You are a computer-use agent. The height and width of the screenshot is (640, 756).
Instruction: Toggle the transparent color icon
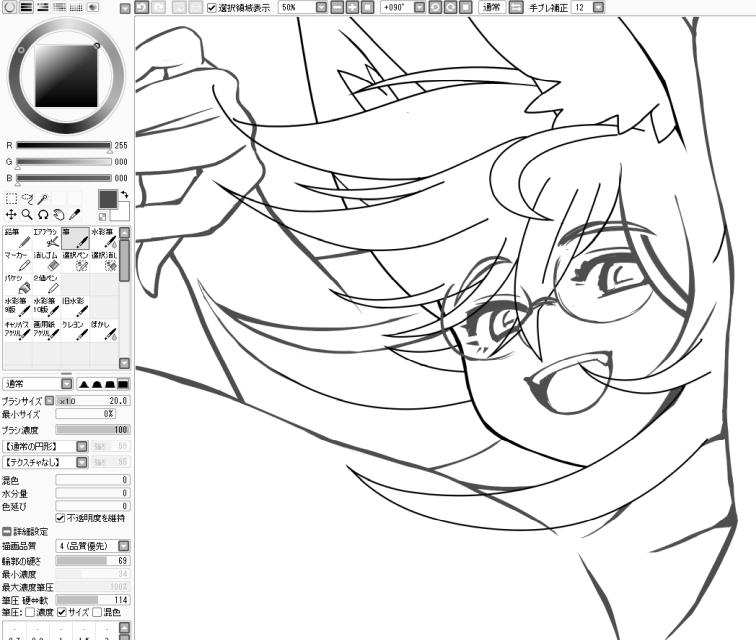(x=103, y=217)
